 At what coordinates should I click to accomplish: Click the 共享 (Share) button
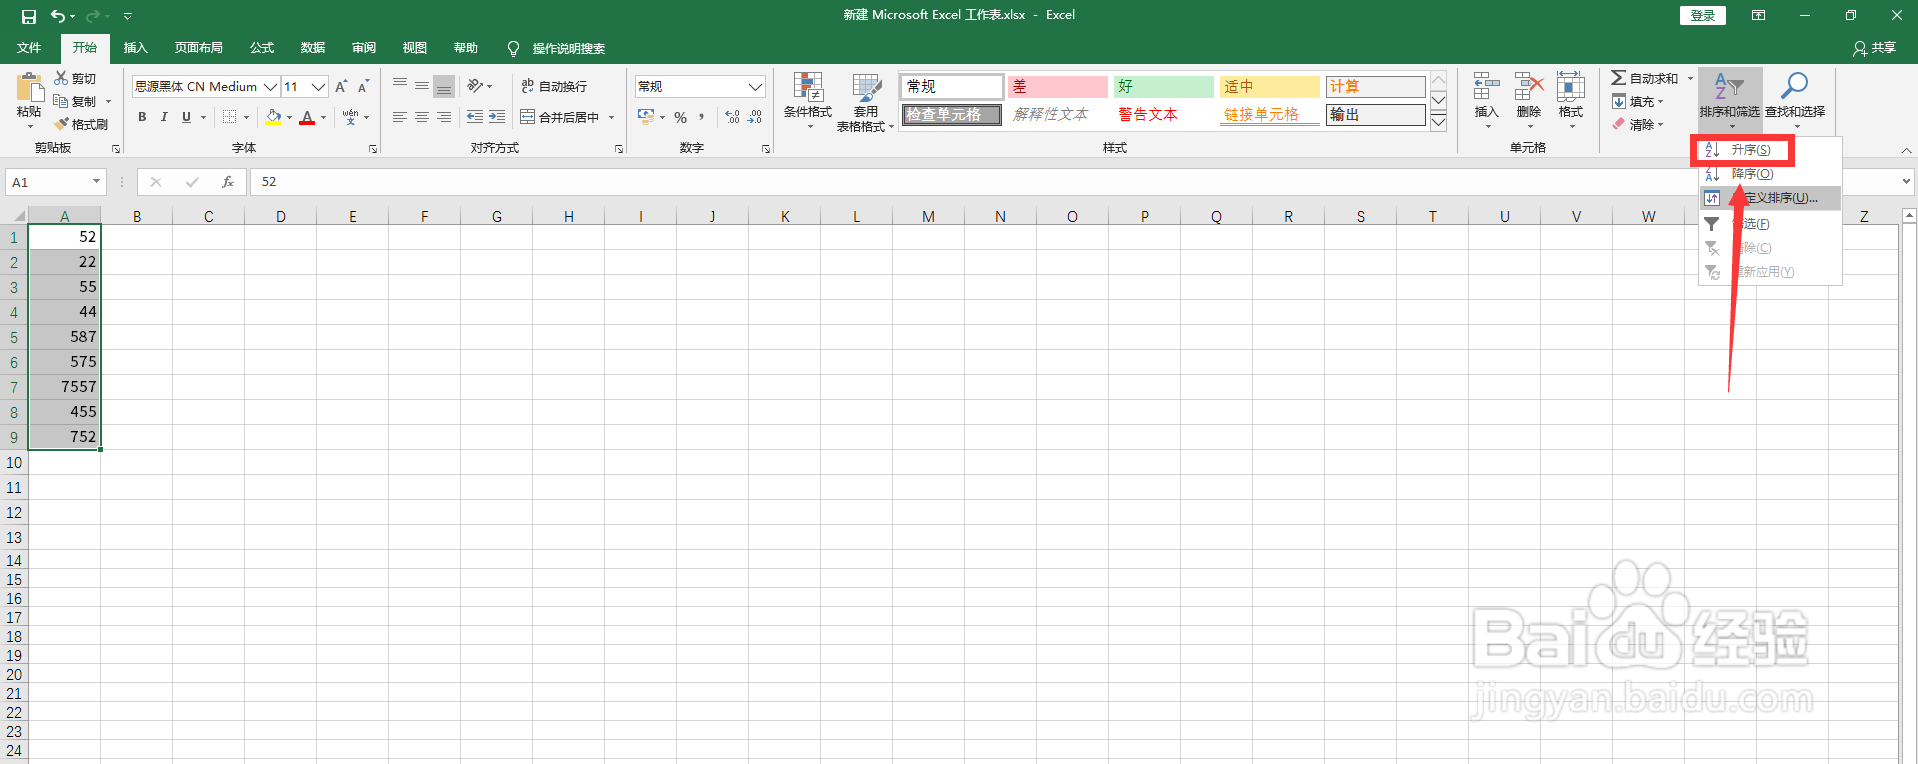tap(1874, 48)
